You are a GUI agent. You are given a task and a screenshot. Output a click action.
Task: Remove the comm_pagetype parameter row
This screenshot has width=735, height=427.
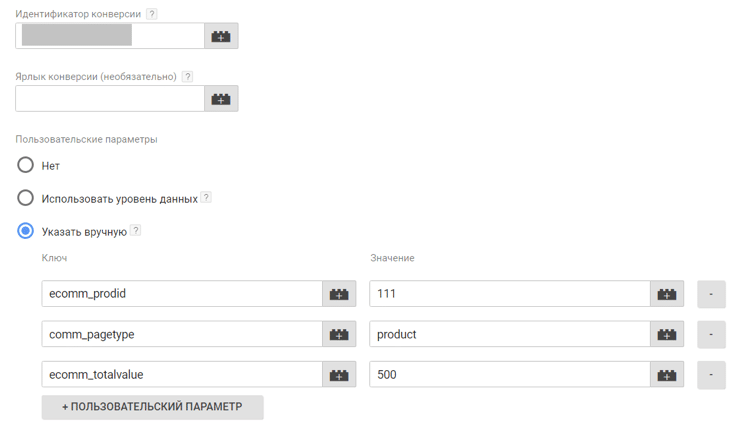point(711,334)
